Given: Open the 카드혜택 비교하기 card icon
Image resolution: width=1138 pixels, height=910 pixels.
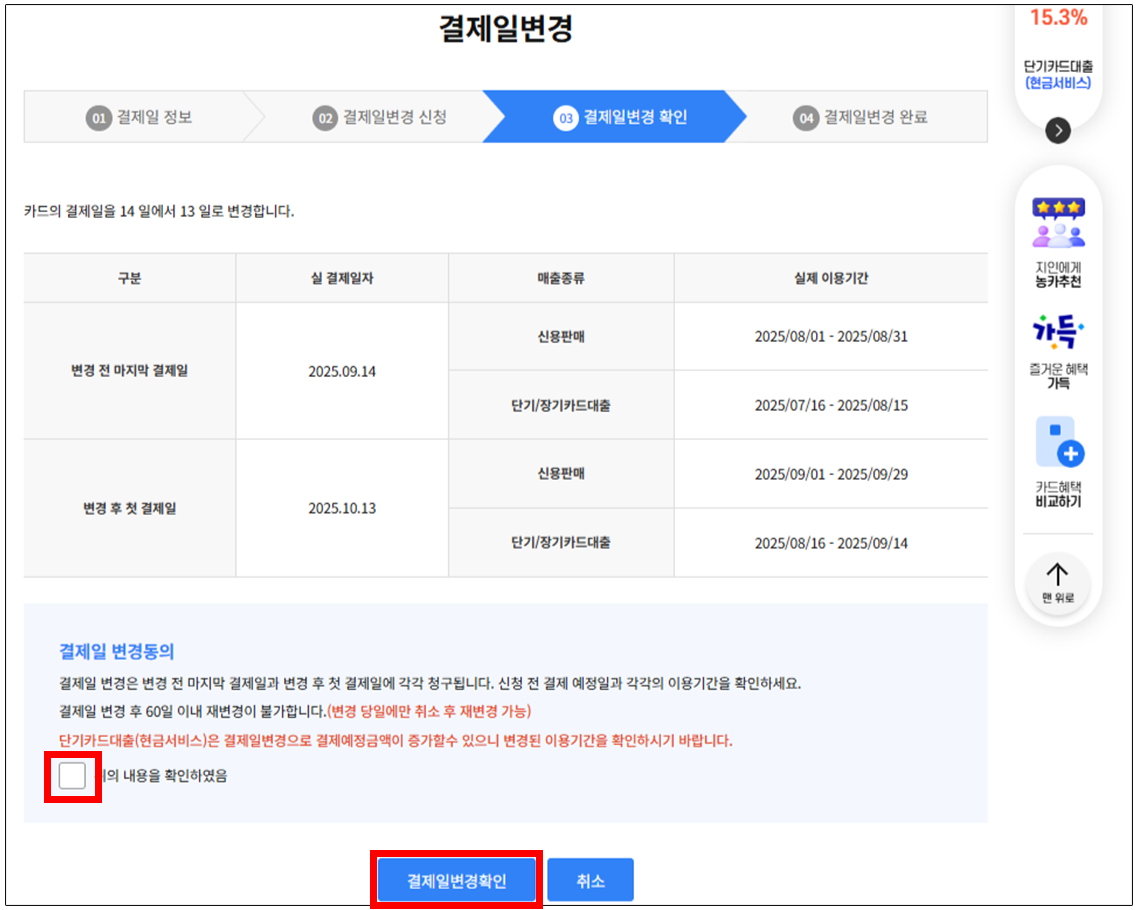Looking at the screenshot, I should 1058,442.
